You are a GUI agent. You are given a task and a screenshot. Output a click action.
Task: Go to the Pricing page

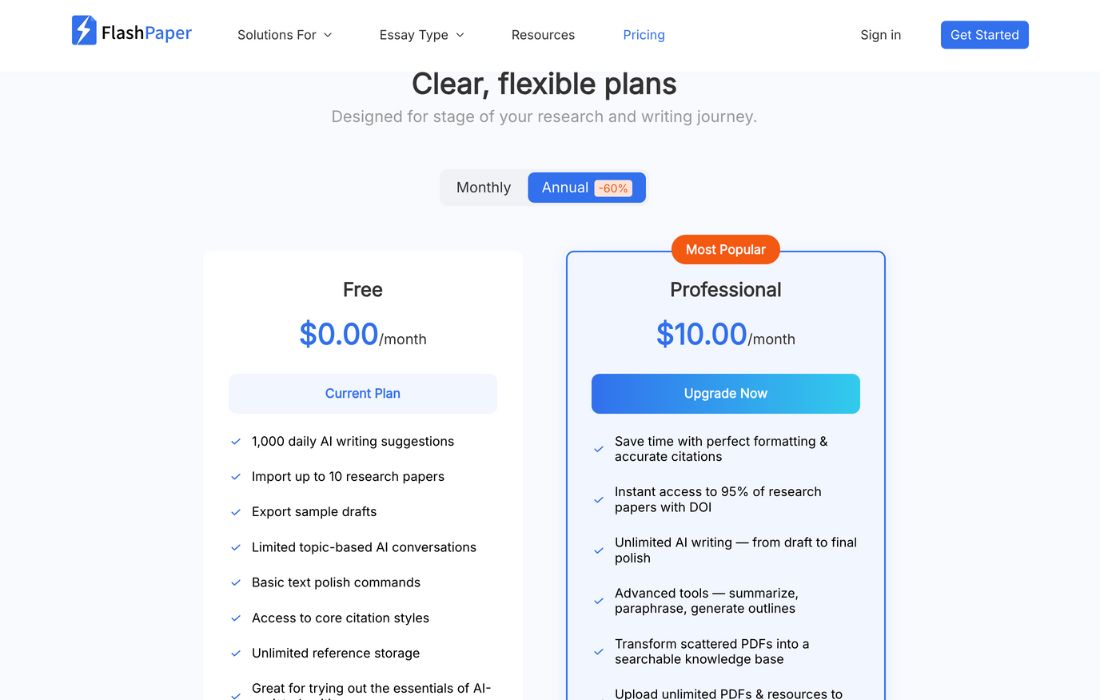(x=644, y=35)
